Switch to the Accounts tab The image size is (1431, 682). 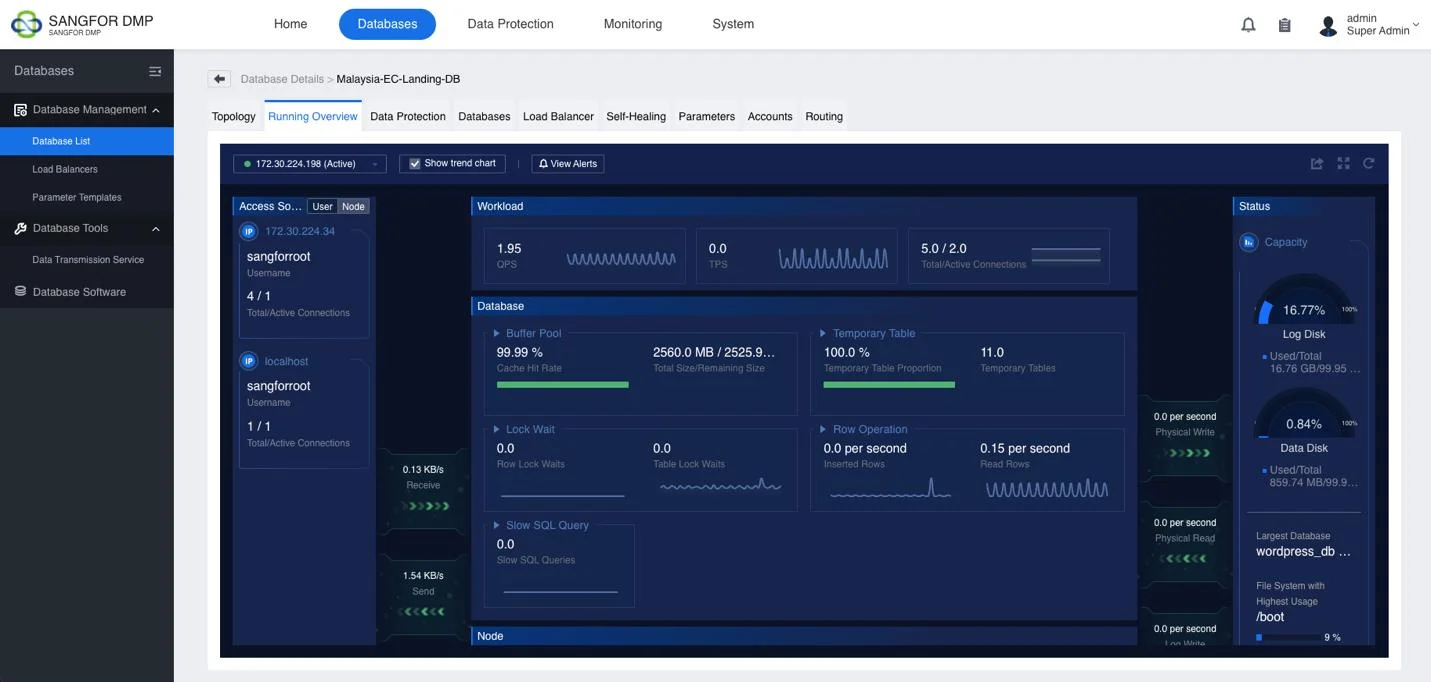(770, 117)
